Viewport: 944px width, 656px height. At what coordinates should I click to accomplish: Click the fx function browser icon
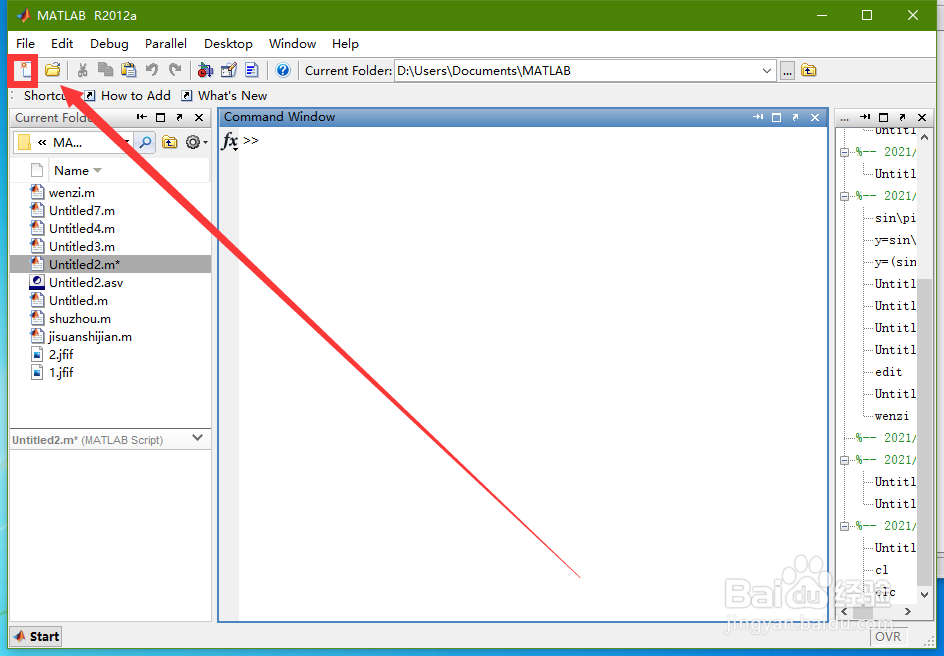point(229,141)
